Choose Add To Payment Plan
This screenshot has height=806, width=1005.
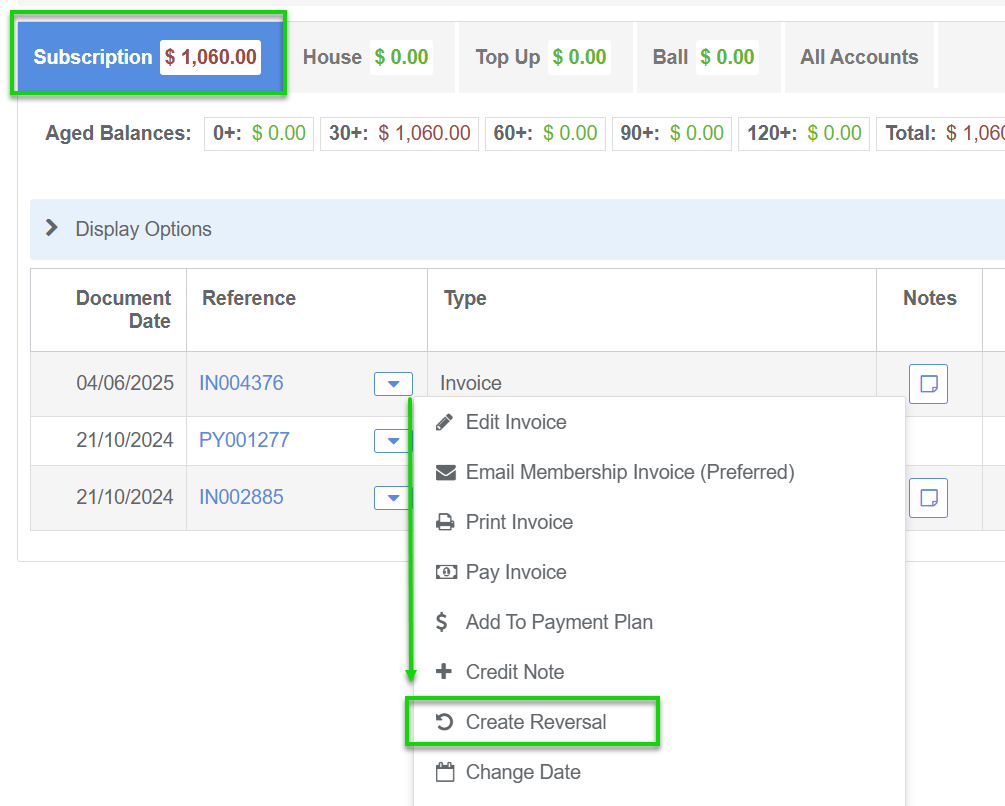tap(660, 622)
